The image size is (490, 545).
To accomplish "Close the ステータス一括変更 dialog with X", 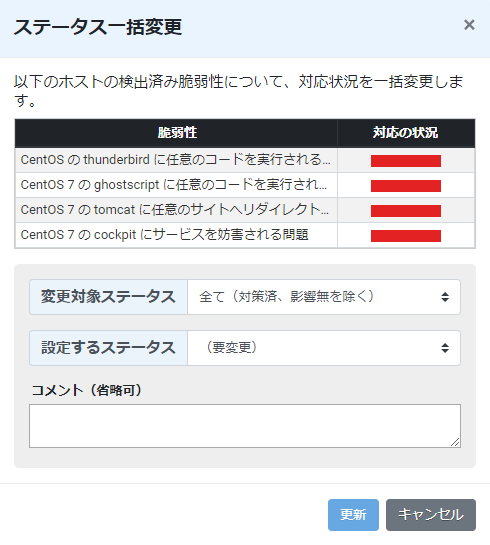I will pos(469,25).
